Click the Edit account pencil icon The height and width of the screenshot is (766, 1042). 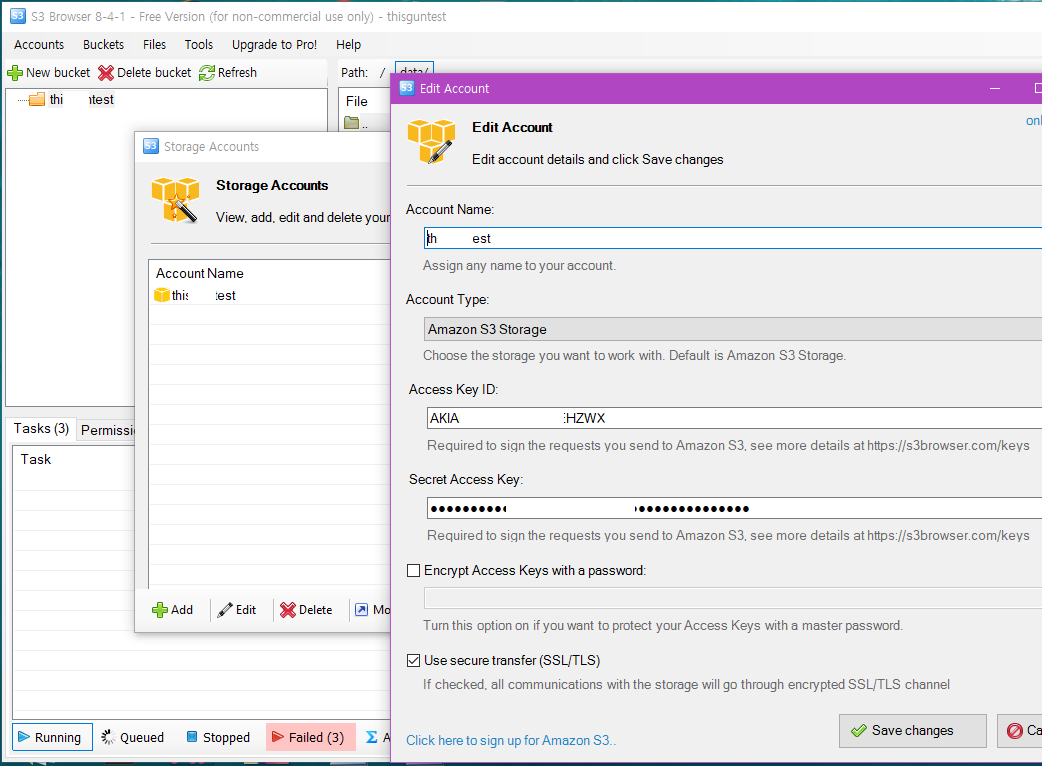pos(226,610)
